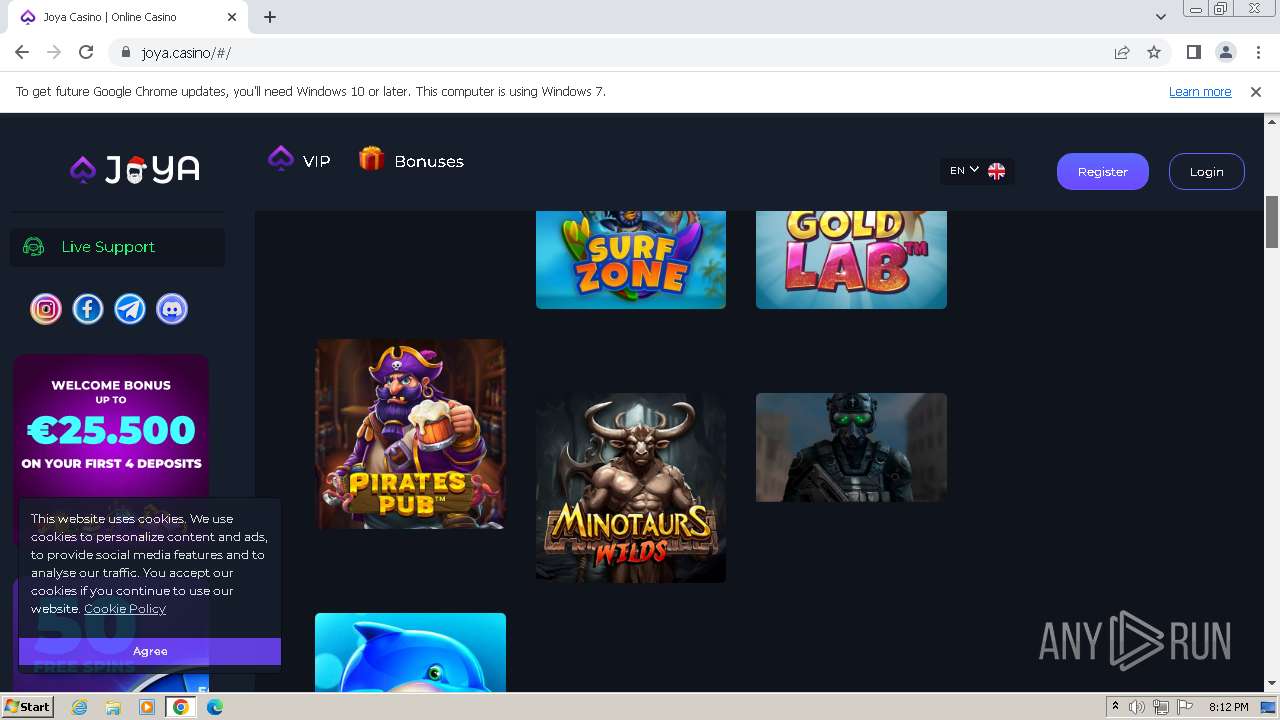Open the Surf Zone game thumbnail

[631, 259]
